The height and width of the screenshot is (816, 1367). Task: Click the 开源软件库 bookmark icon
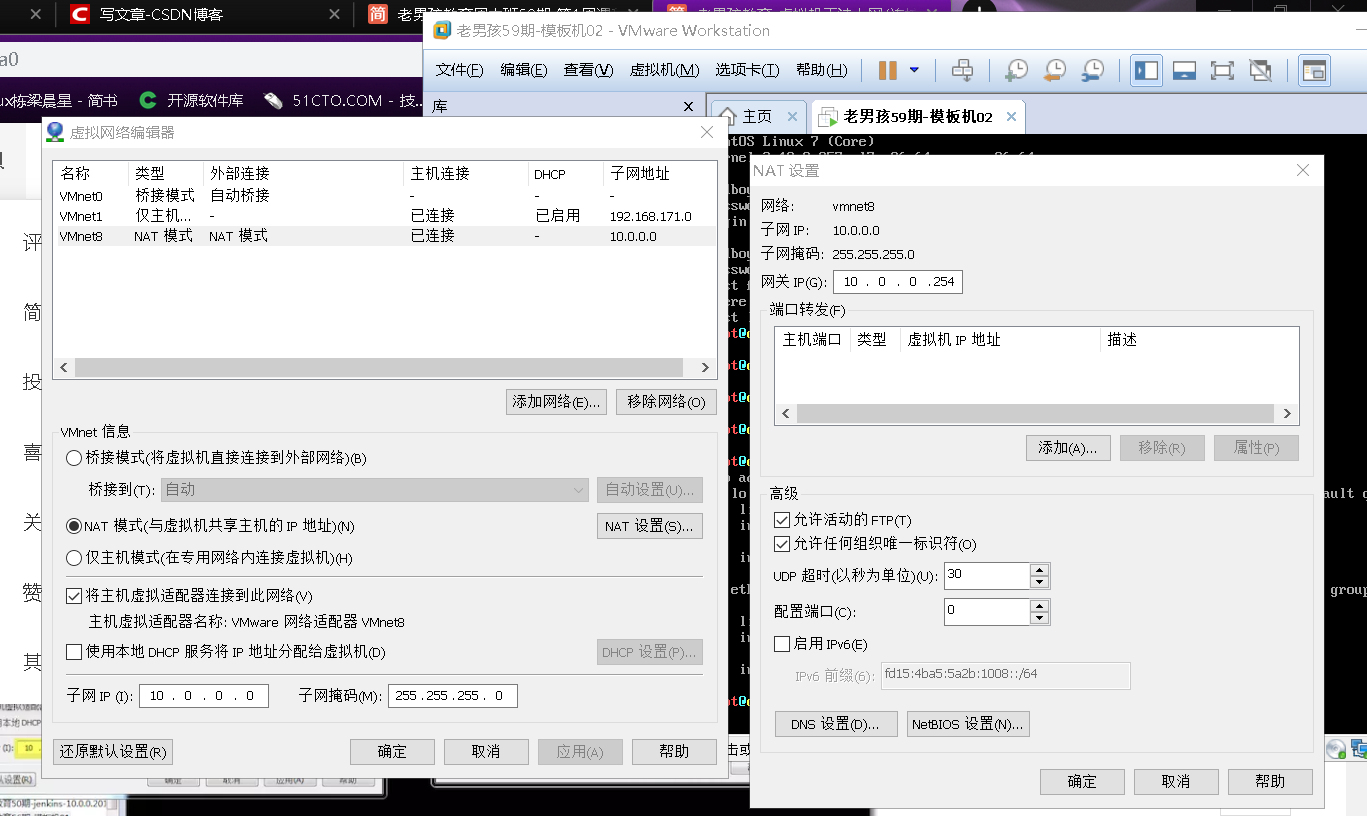(x=148, y=100)
